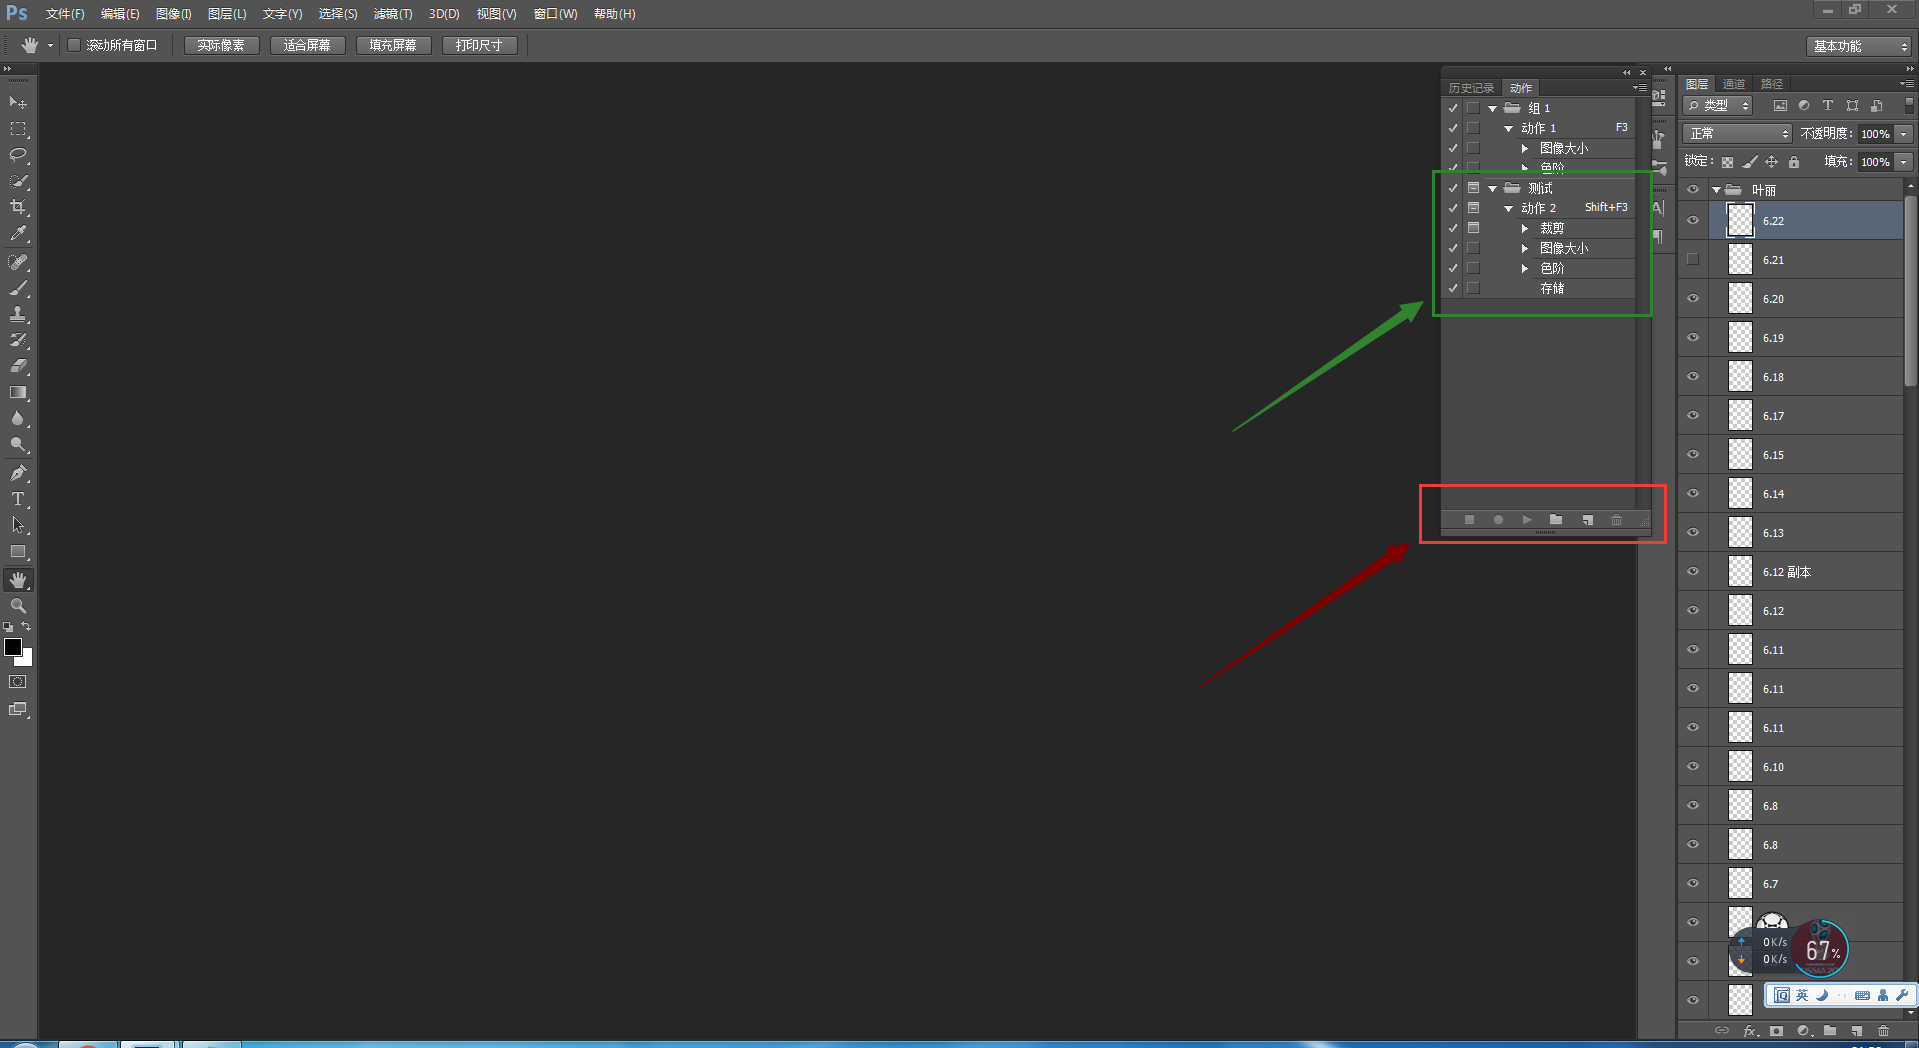Screen dimensions: 1919x1048
Task: Lock transparent pixels icon
Action: 1727,162
